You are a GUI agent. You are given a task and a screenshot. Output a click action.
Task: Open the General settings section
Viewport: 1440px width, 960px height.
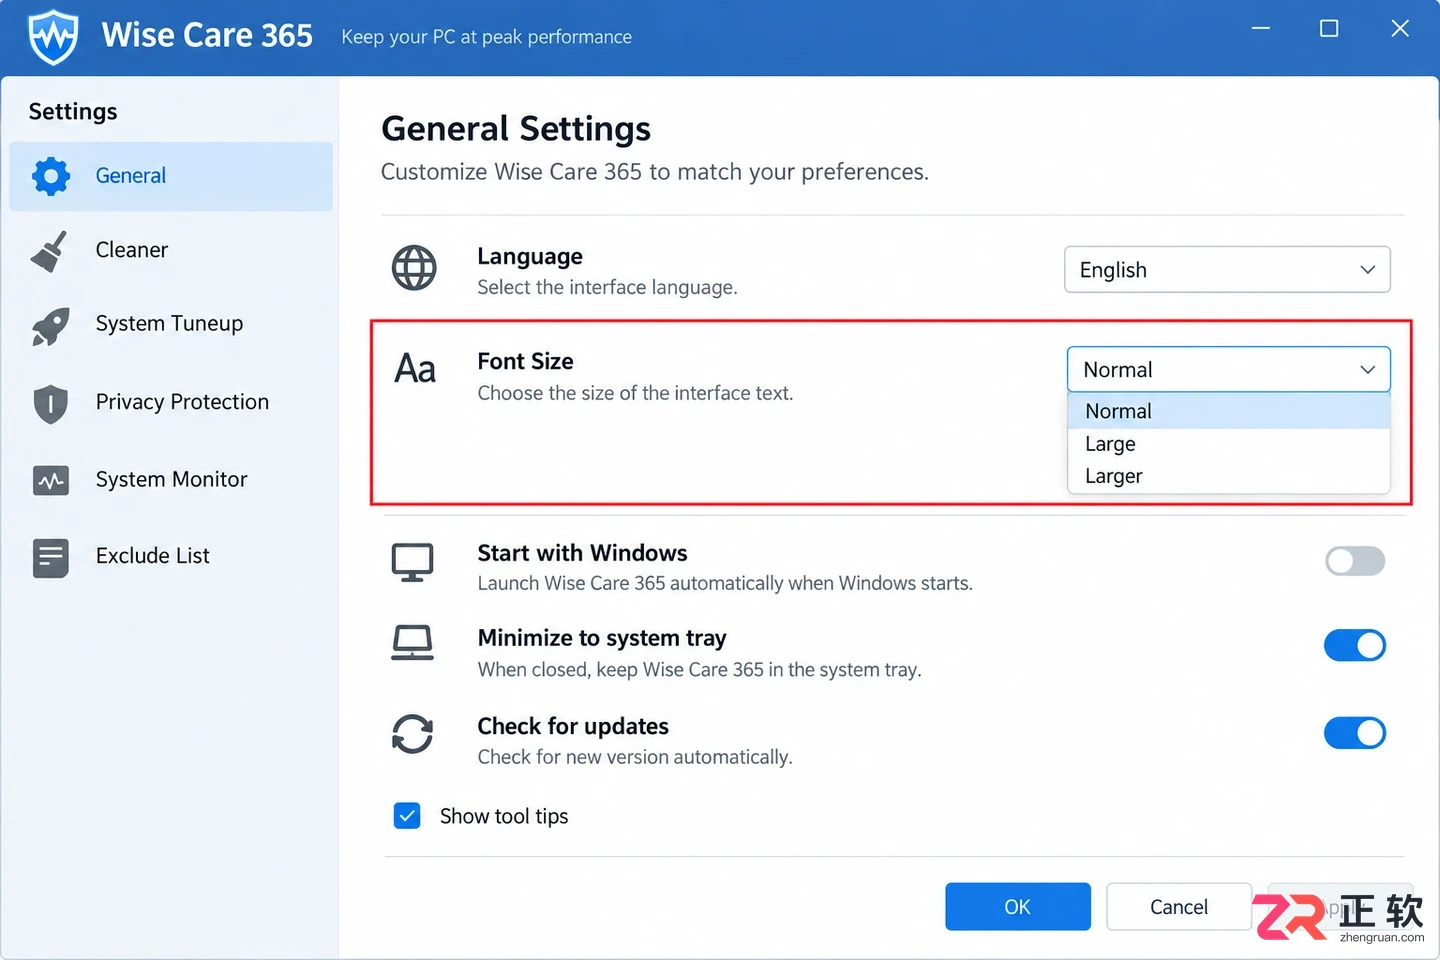tap(171, 176)
